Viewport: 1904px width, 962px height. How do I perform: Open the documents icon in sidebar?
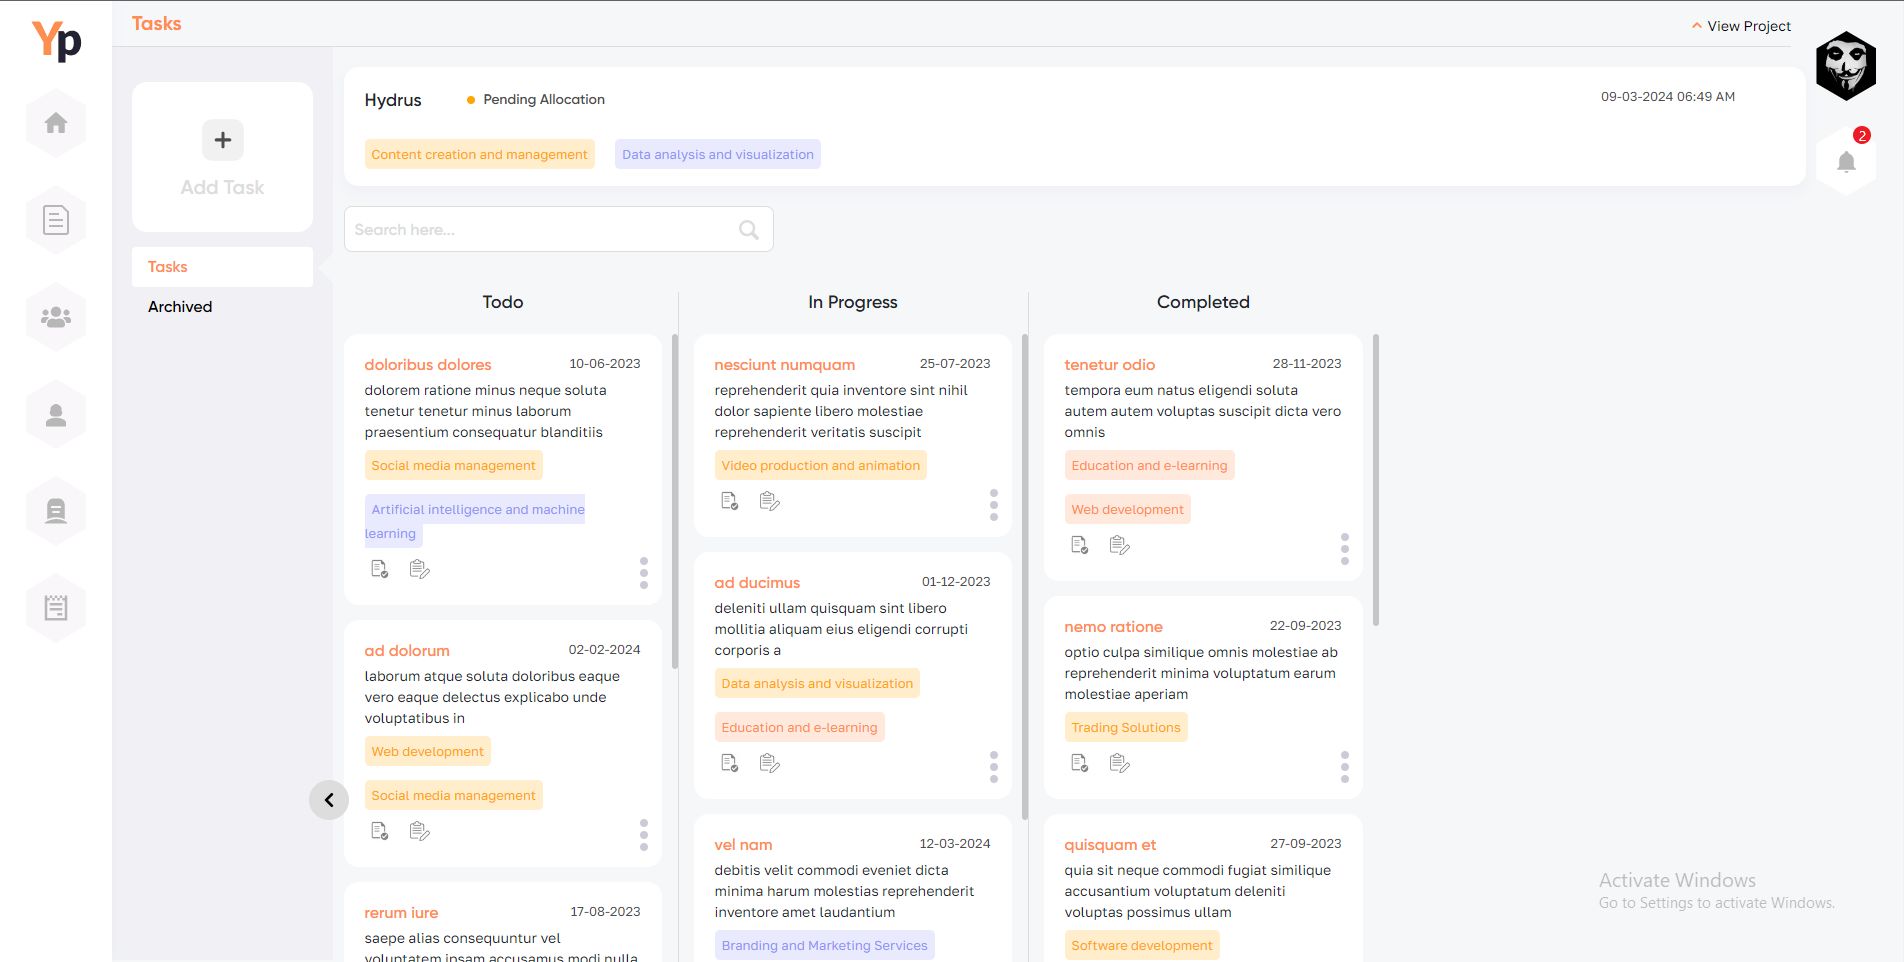tap(56, 220)
